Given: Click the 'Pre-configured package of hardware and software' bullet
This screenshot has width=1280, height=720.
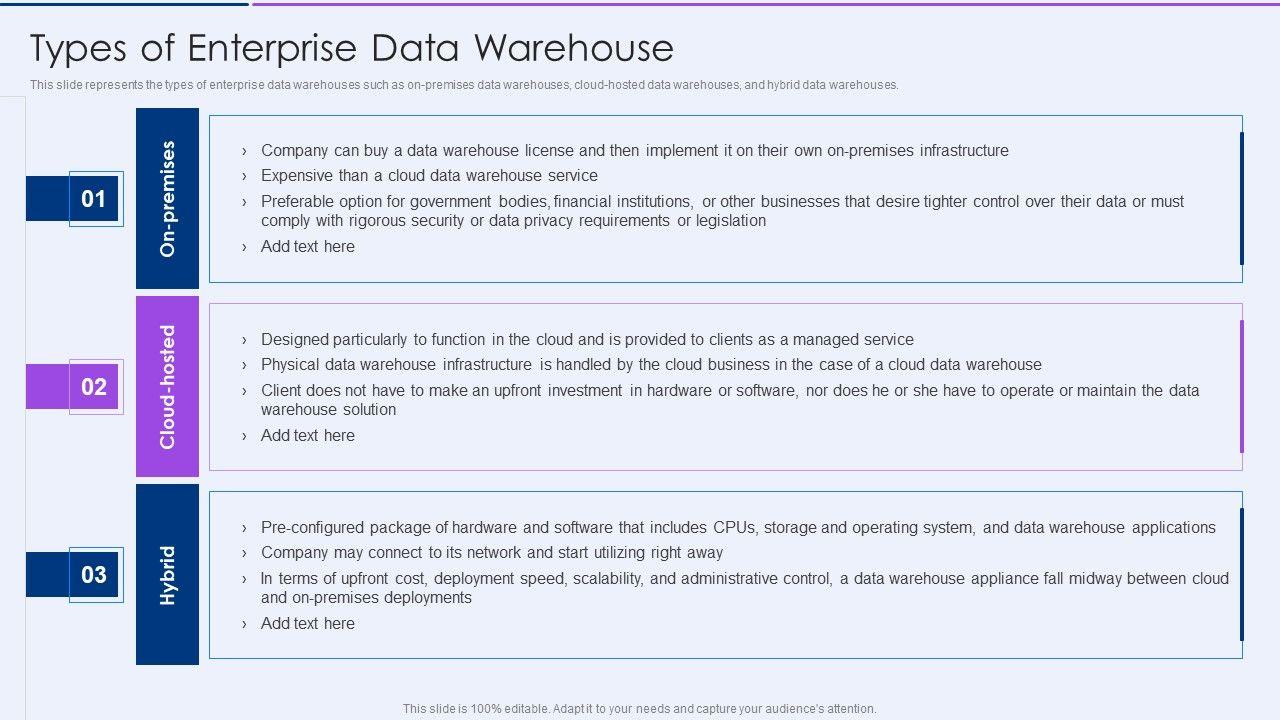Looking at the screenshot, I should pyautogui.click(x=738, y=528).
